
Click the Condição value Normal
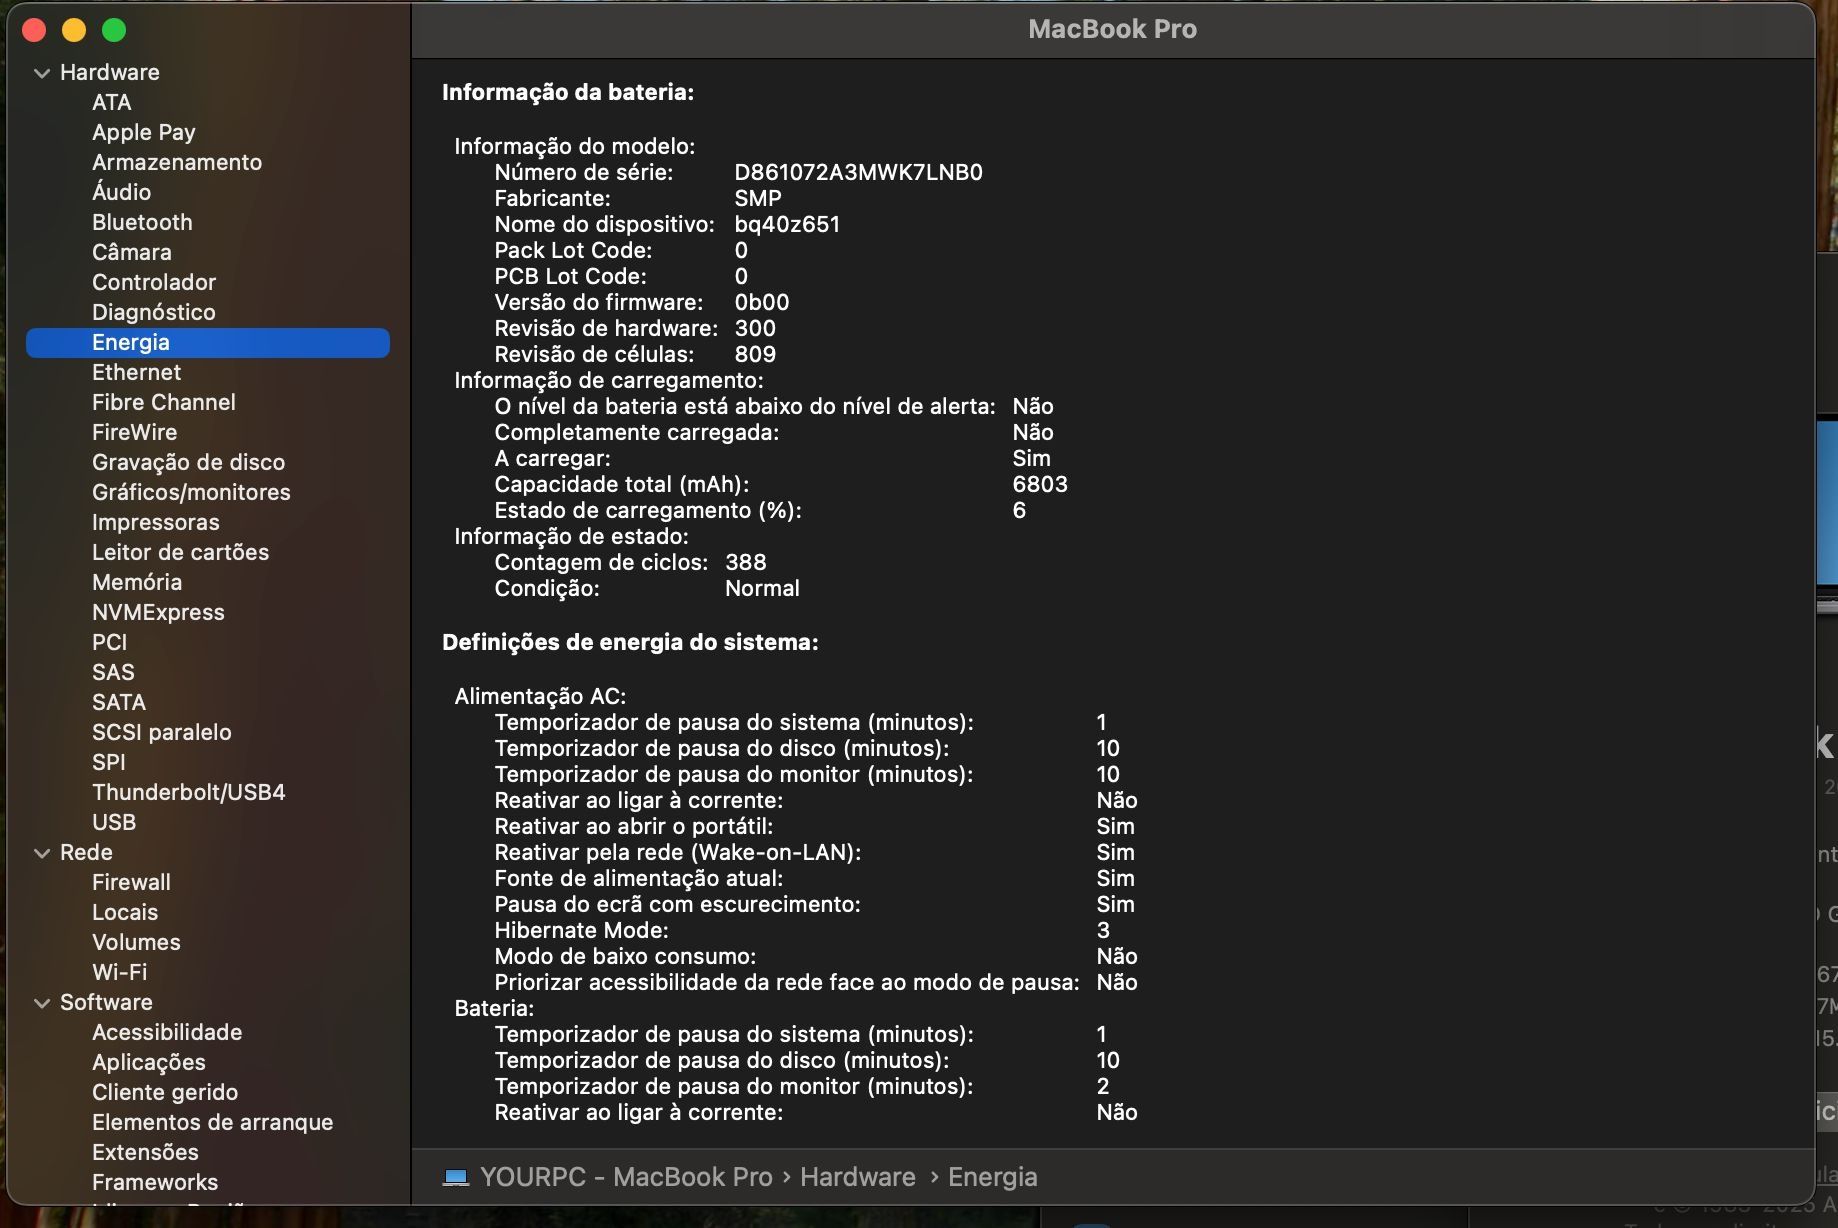pyautogui.click(x=762, y=588)
